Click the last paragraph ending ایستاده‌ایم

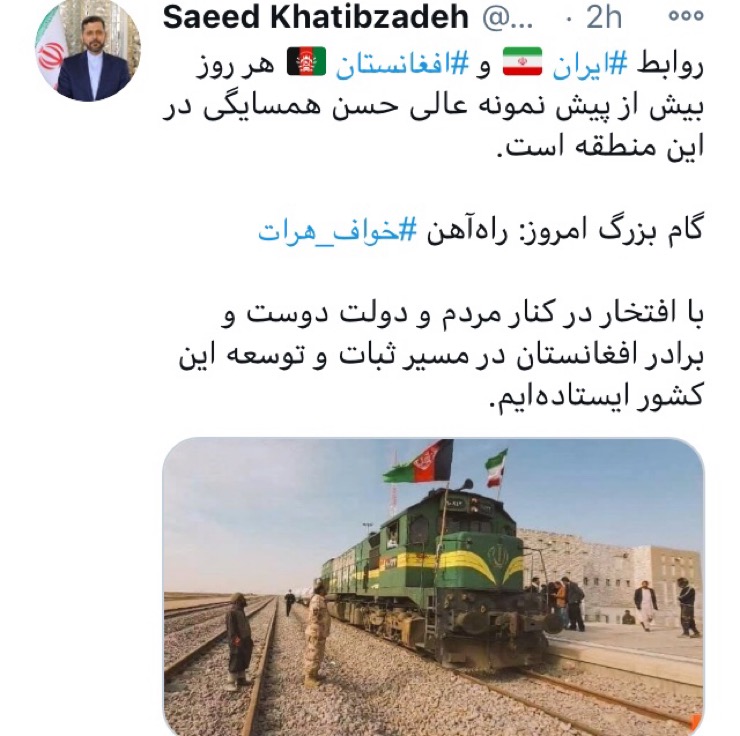441,356
